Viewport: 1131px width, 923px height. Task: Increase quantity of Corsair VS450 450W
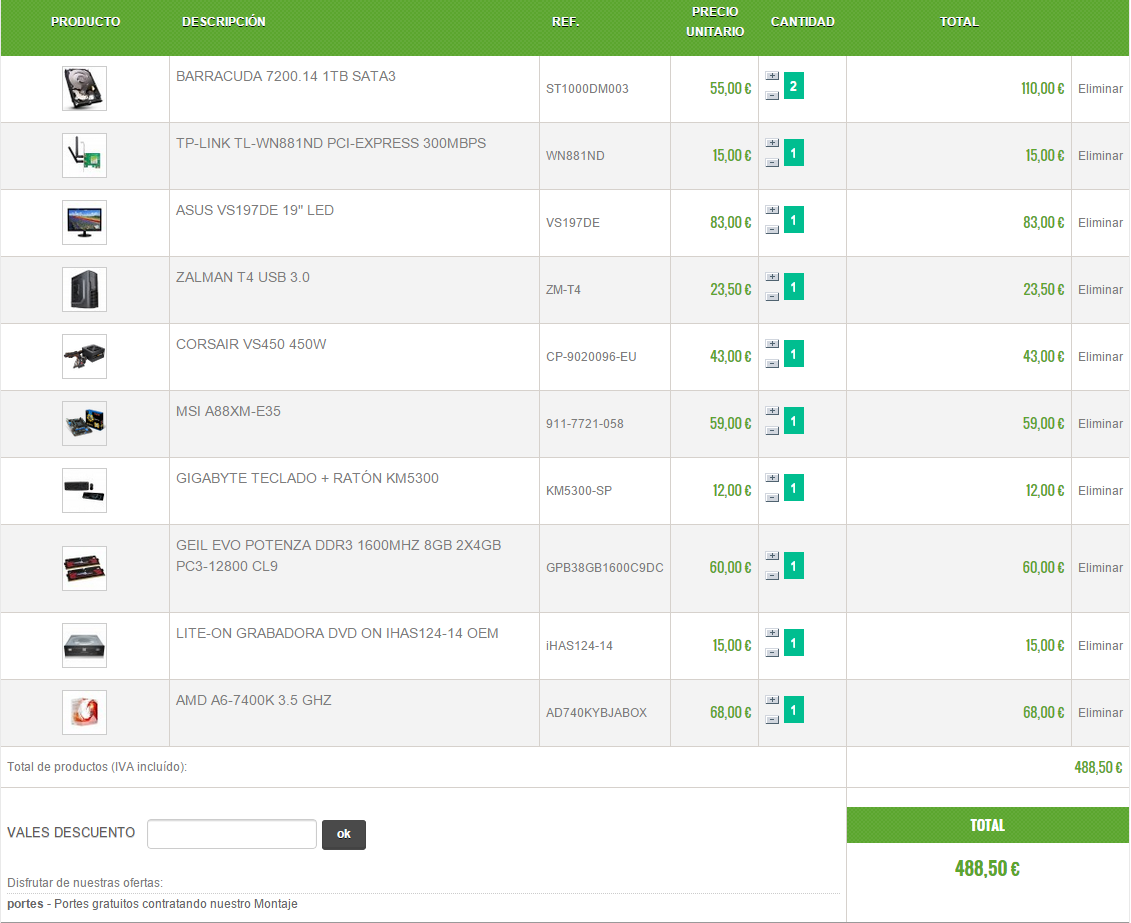pyautogui.click(x=772, y=344)
